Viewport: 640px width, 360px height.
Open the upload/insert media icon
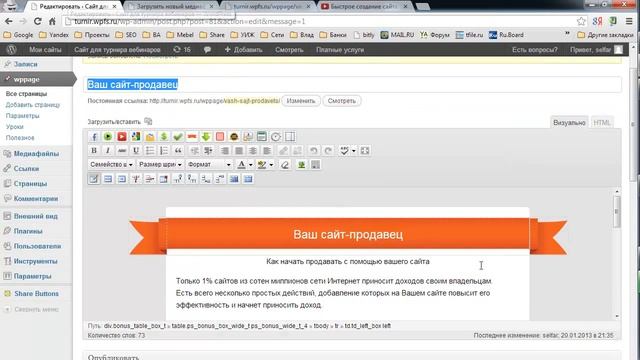click(x=148, y=121)
